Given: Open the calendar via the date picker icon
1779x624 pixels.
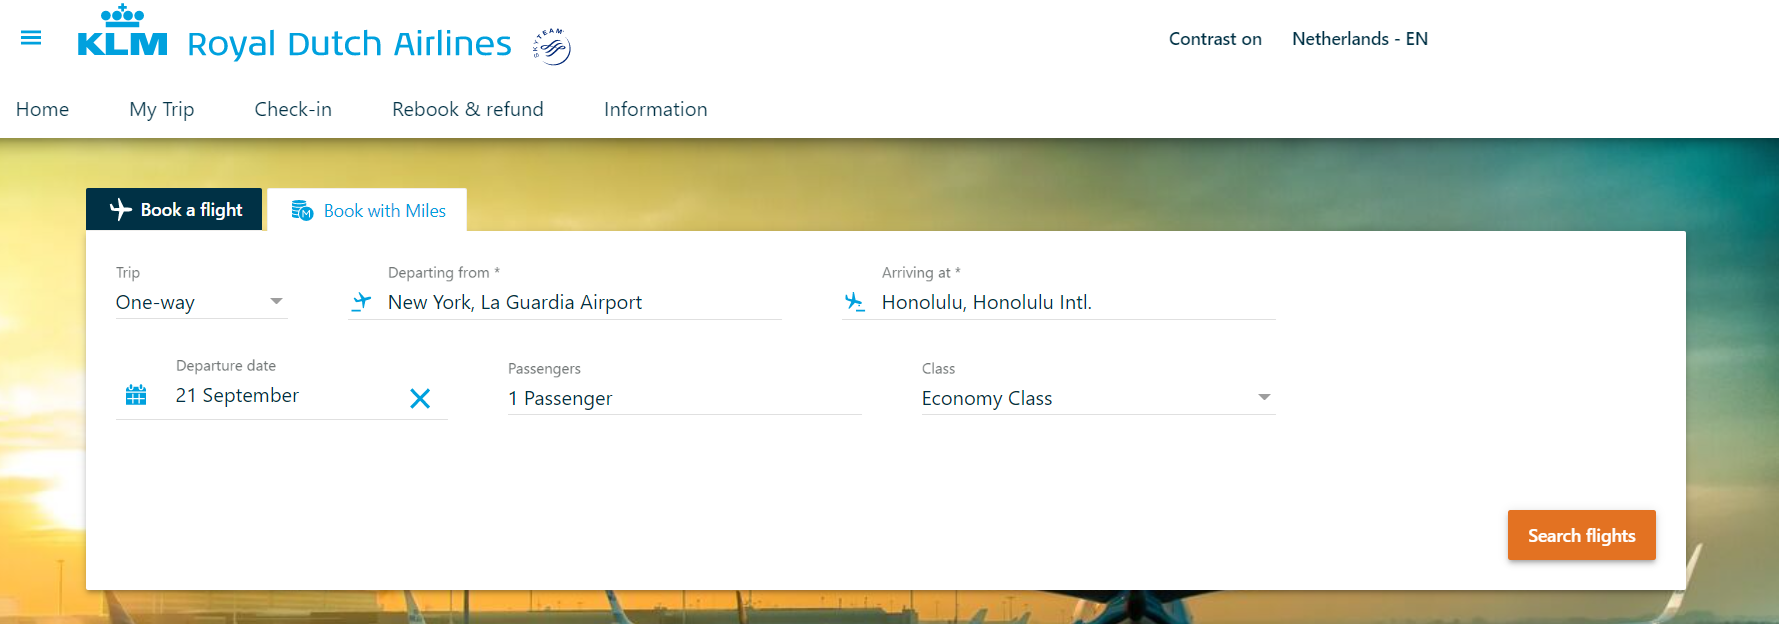Looking at the screenshot, I should (x=136, y=395).
